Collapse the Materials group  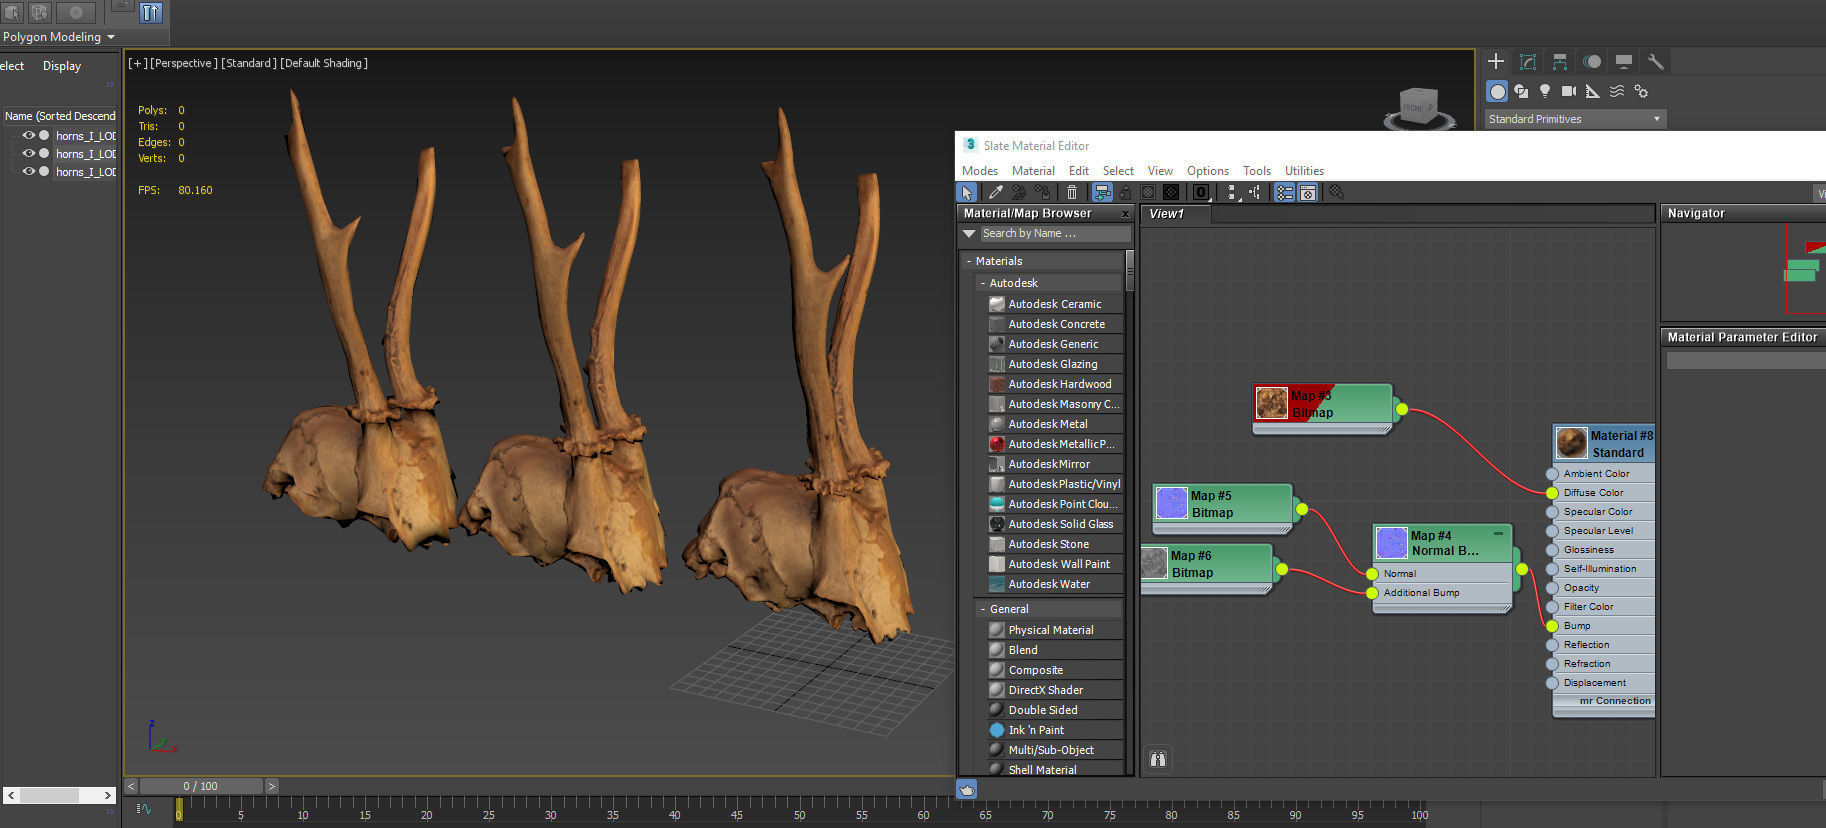969,261
